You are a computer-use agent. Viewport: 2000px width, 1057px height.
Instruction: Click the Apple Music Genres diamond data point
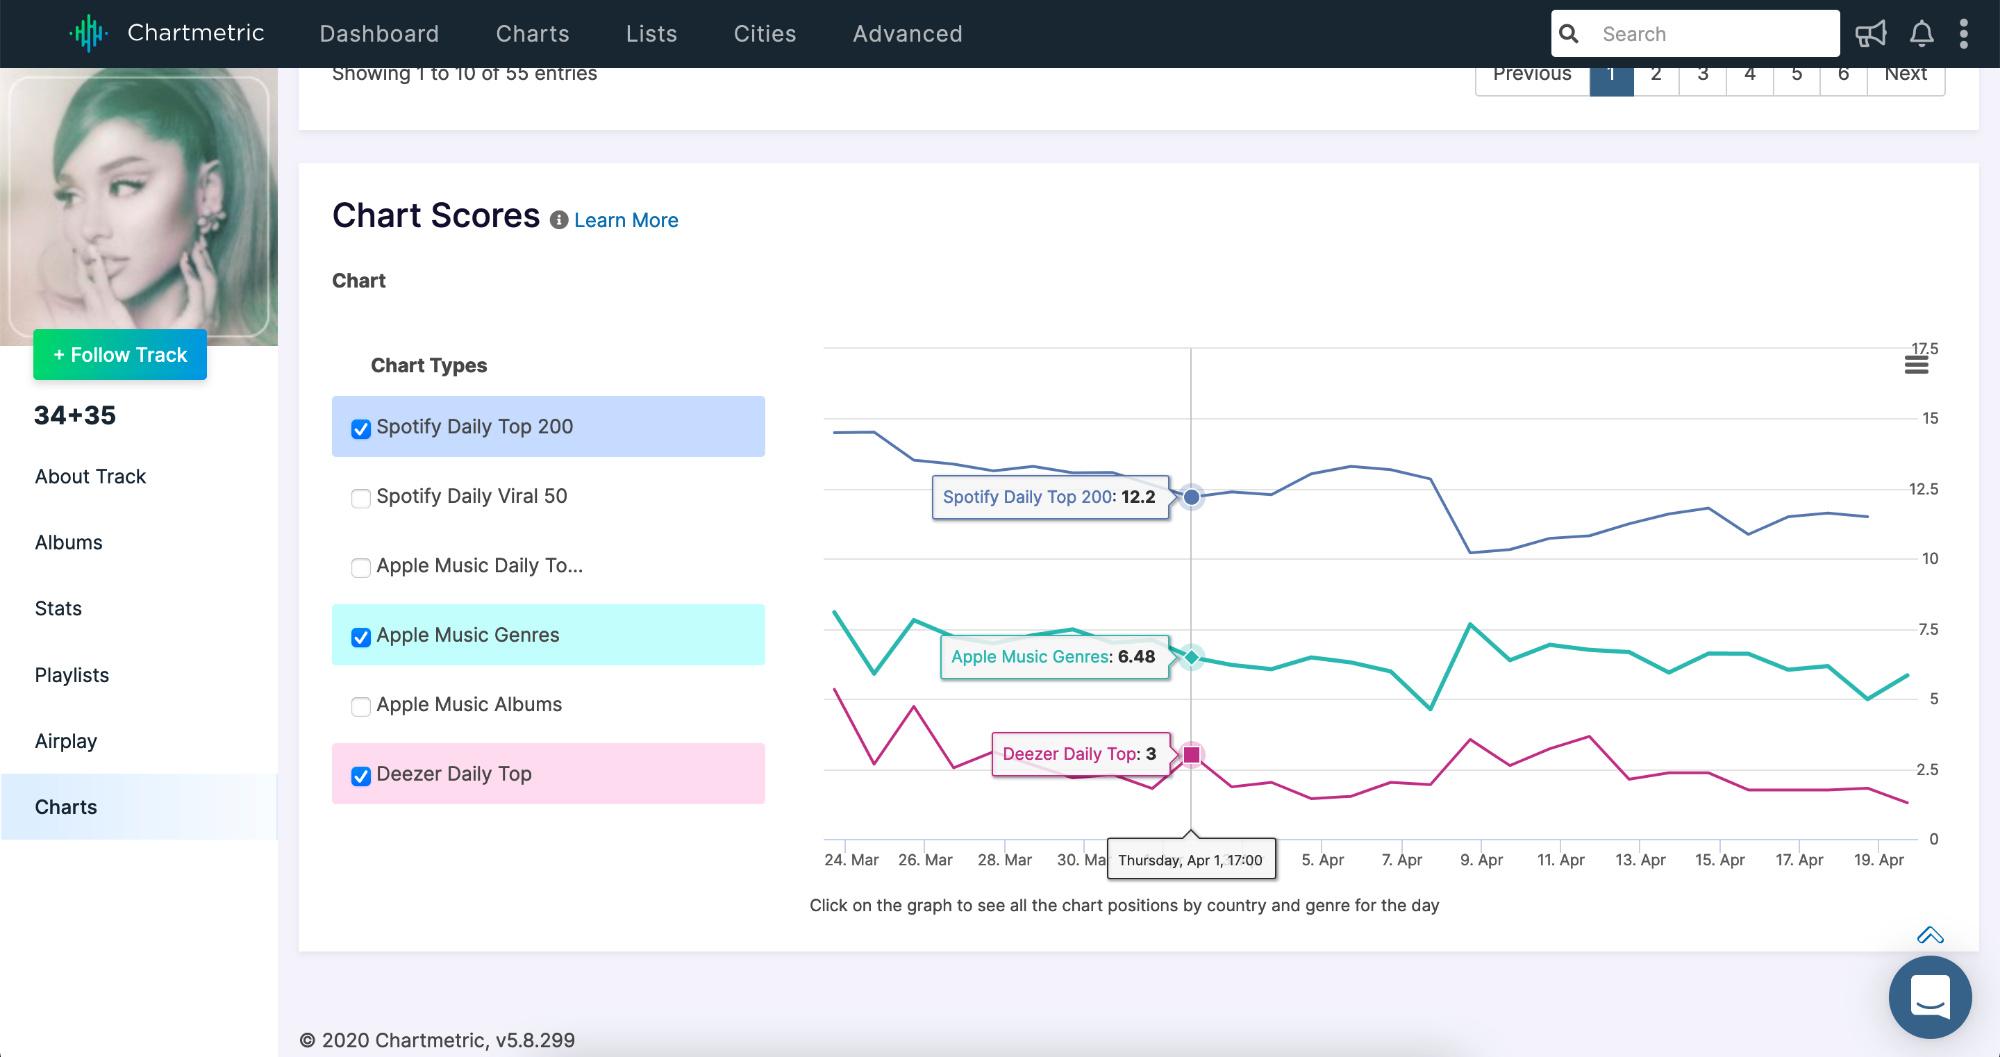click(1191, 657)
